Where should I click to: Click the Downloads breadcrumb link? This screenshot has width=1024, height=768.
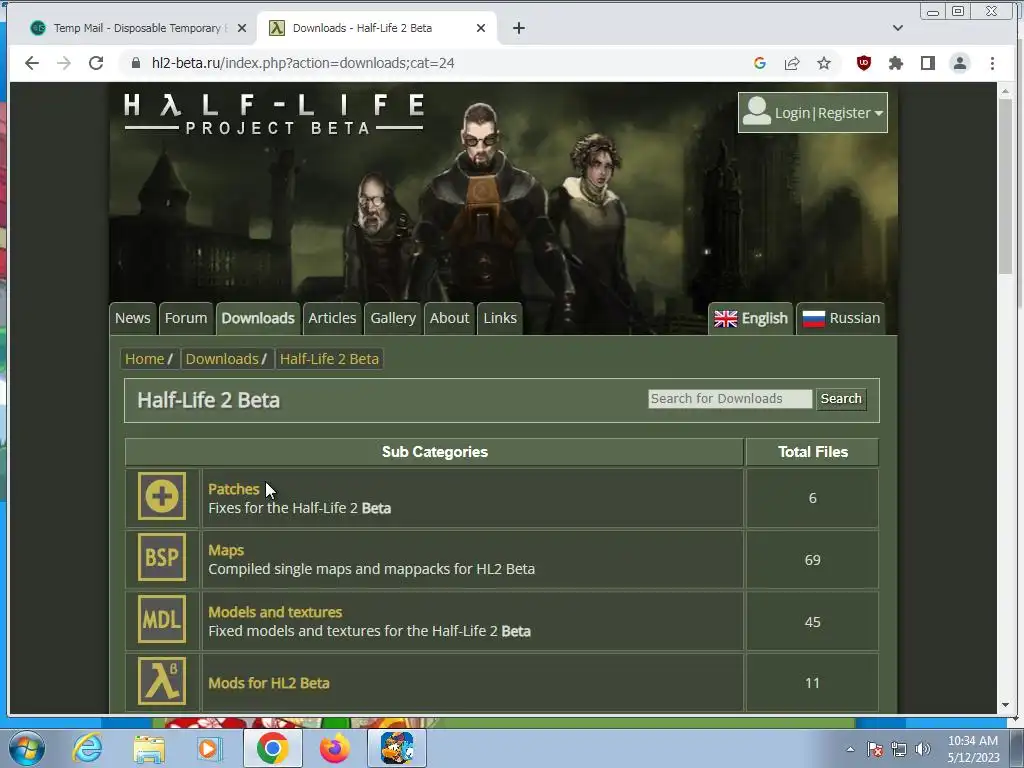222,359
